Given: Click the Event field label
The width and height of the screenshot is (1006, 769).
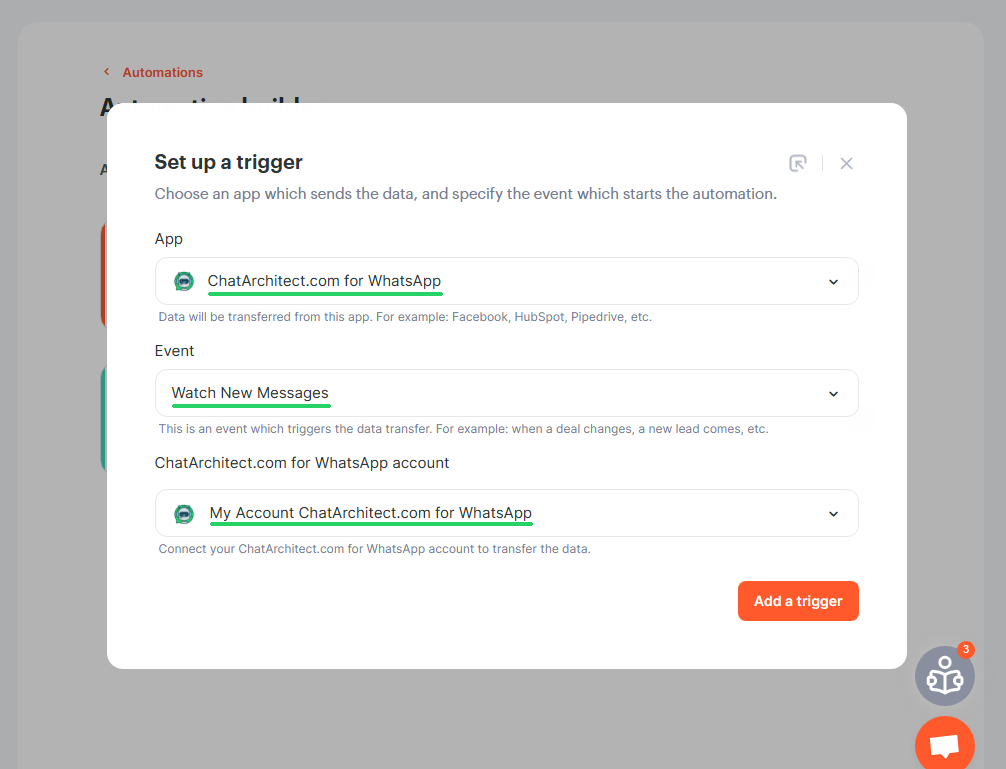Looking at the screenshot, I should [175, 351].
